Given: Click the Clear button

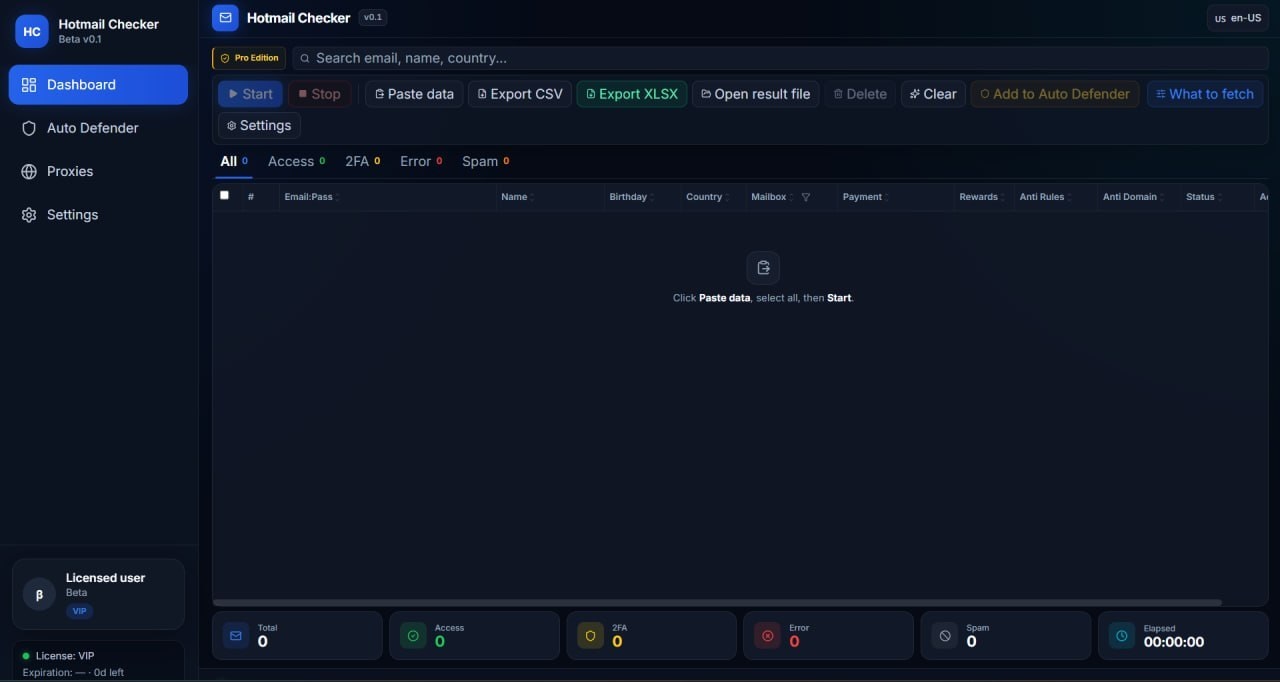Looking at the screenshot, I should [933, 94].
